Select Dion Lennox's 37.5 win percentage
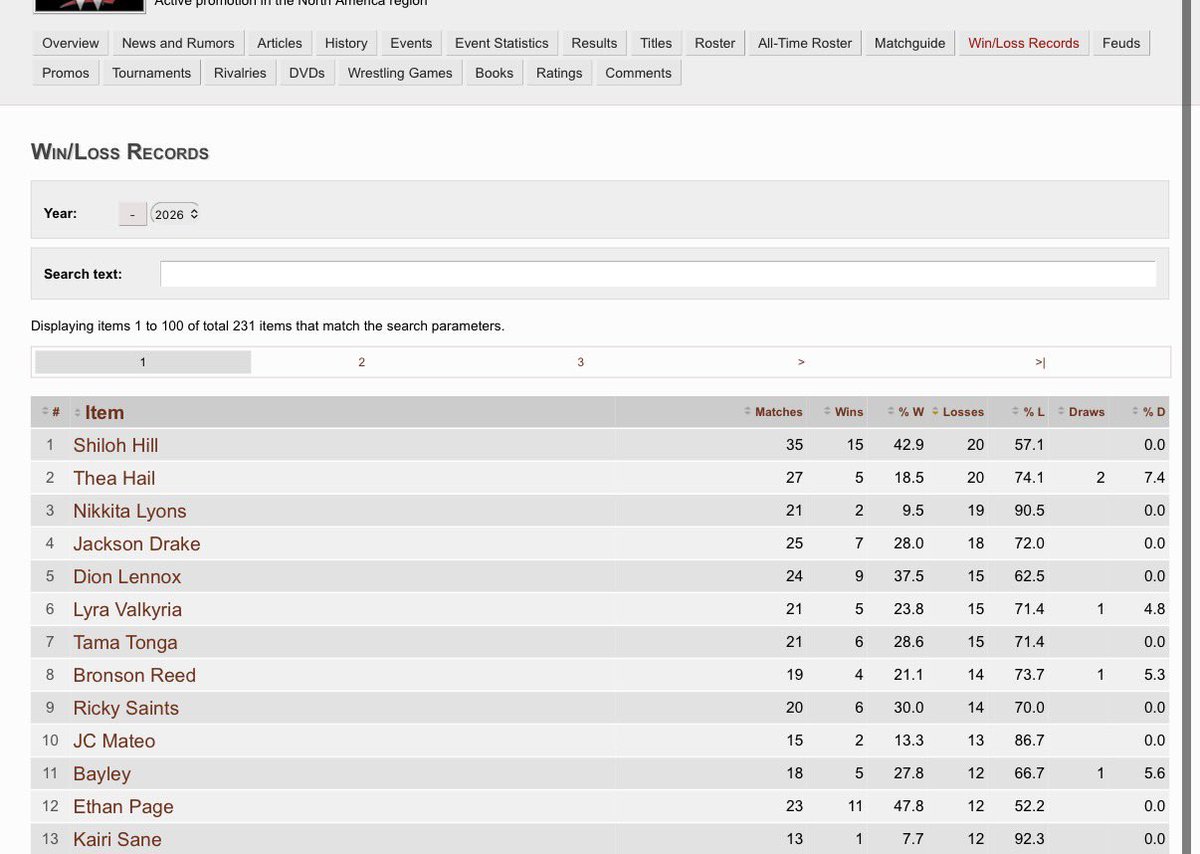The width and height of the screenshot is (1200, 854). coord(908,577)
